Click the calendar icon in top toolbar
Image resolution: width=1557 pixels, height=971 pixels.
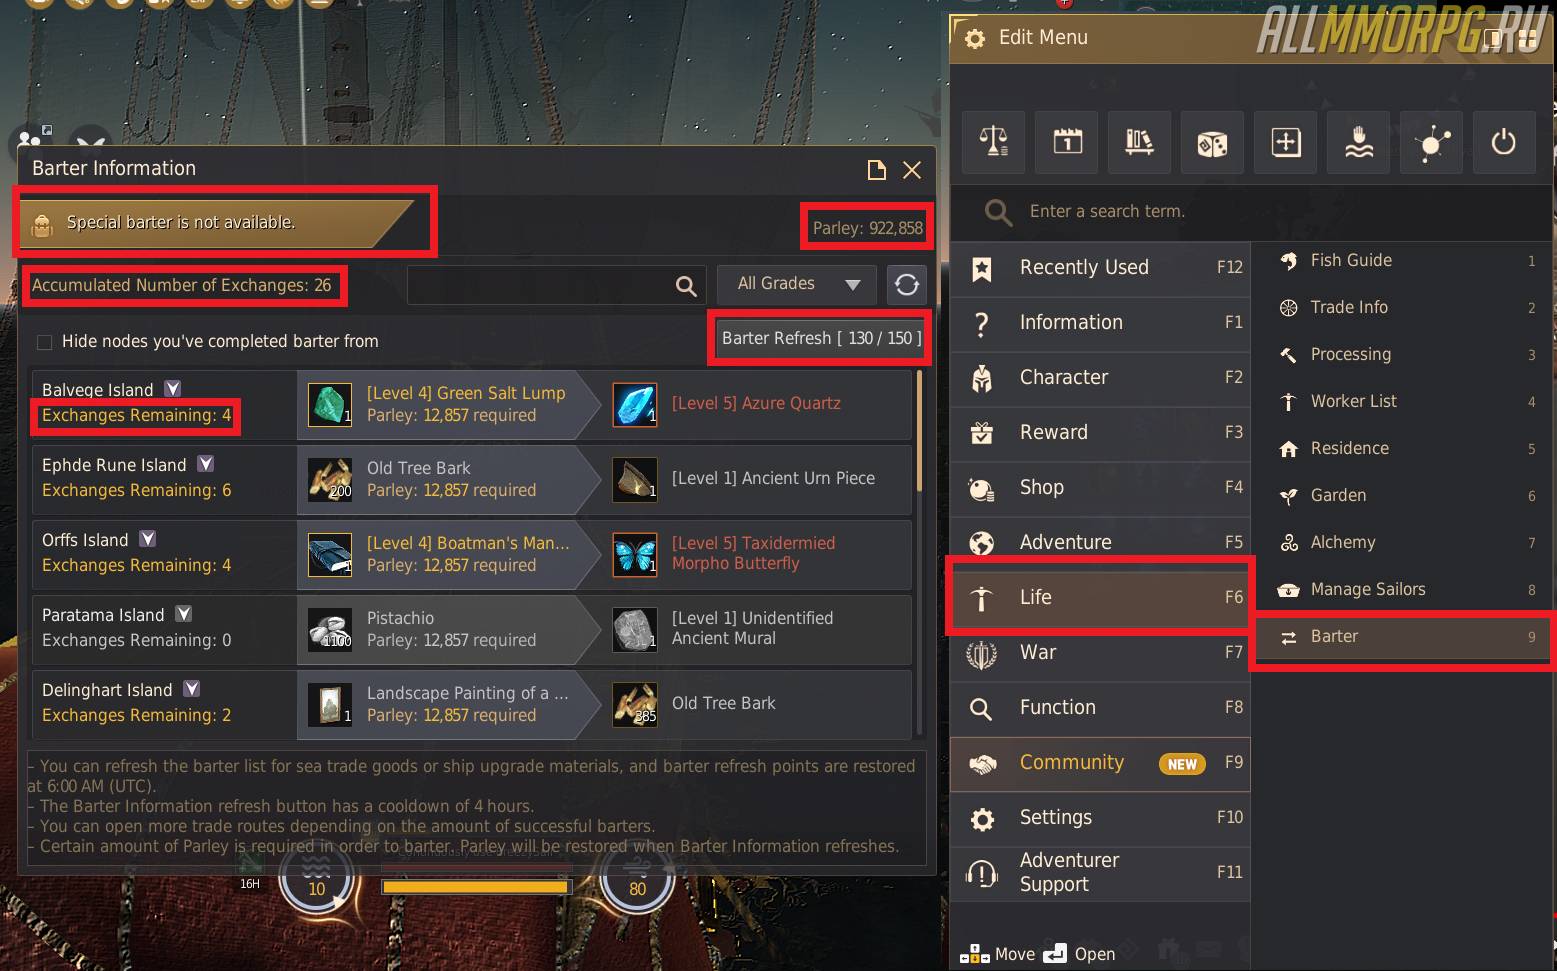[1067, 142]
